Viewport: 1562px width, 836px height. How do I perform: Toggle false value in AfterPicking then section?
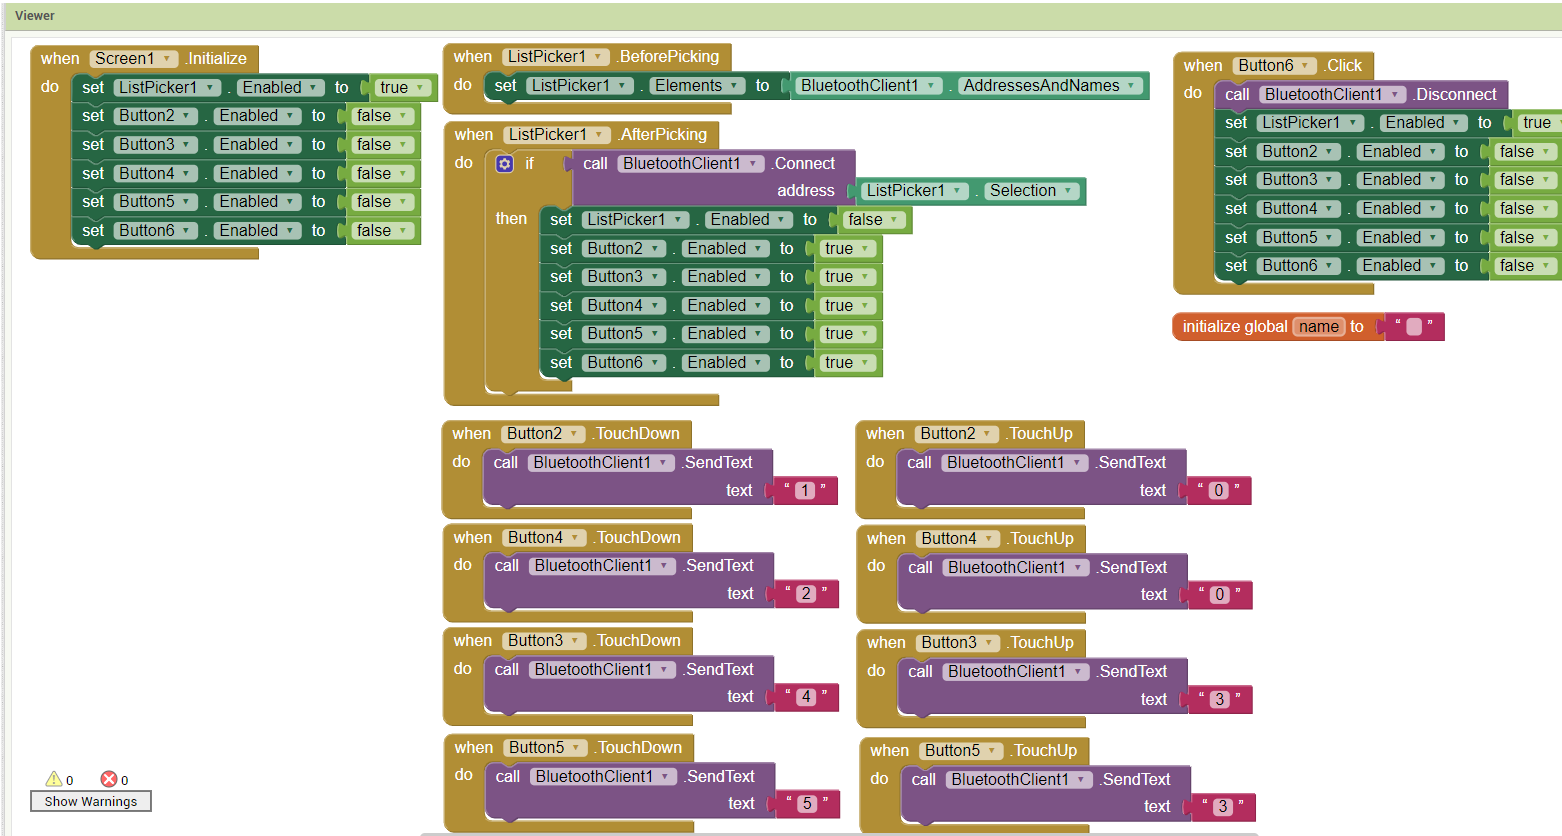[x=874, y=219]
